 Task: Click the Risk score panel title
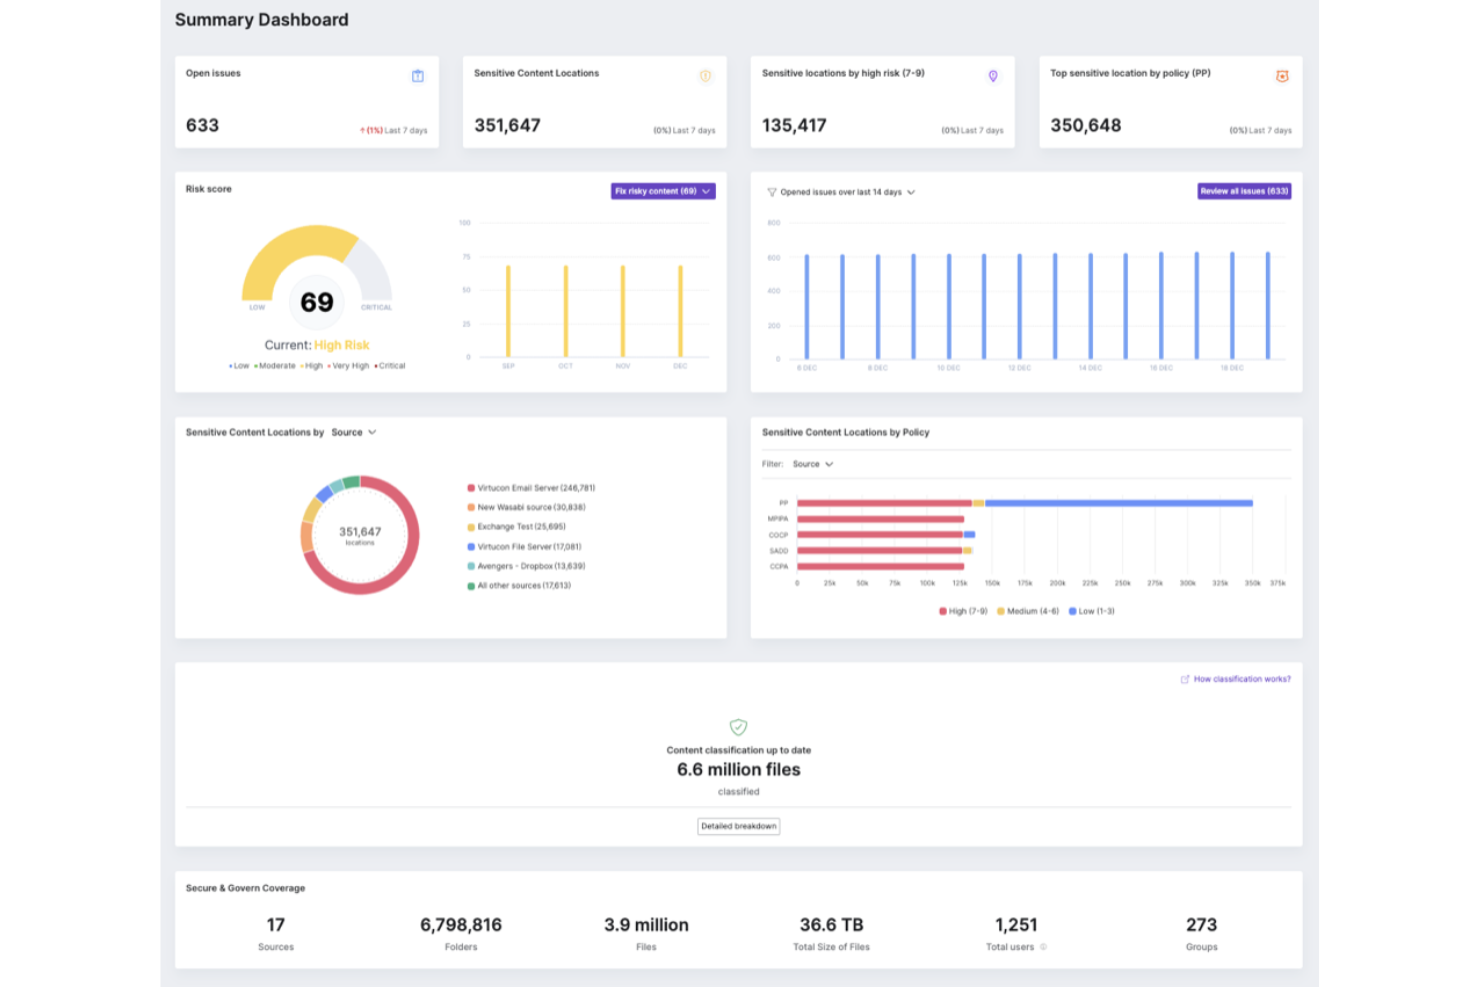pos(208,189)
